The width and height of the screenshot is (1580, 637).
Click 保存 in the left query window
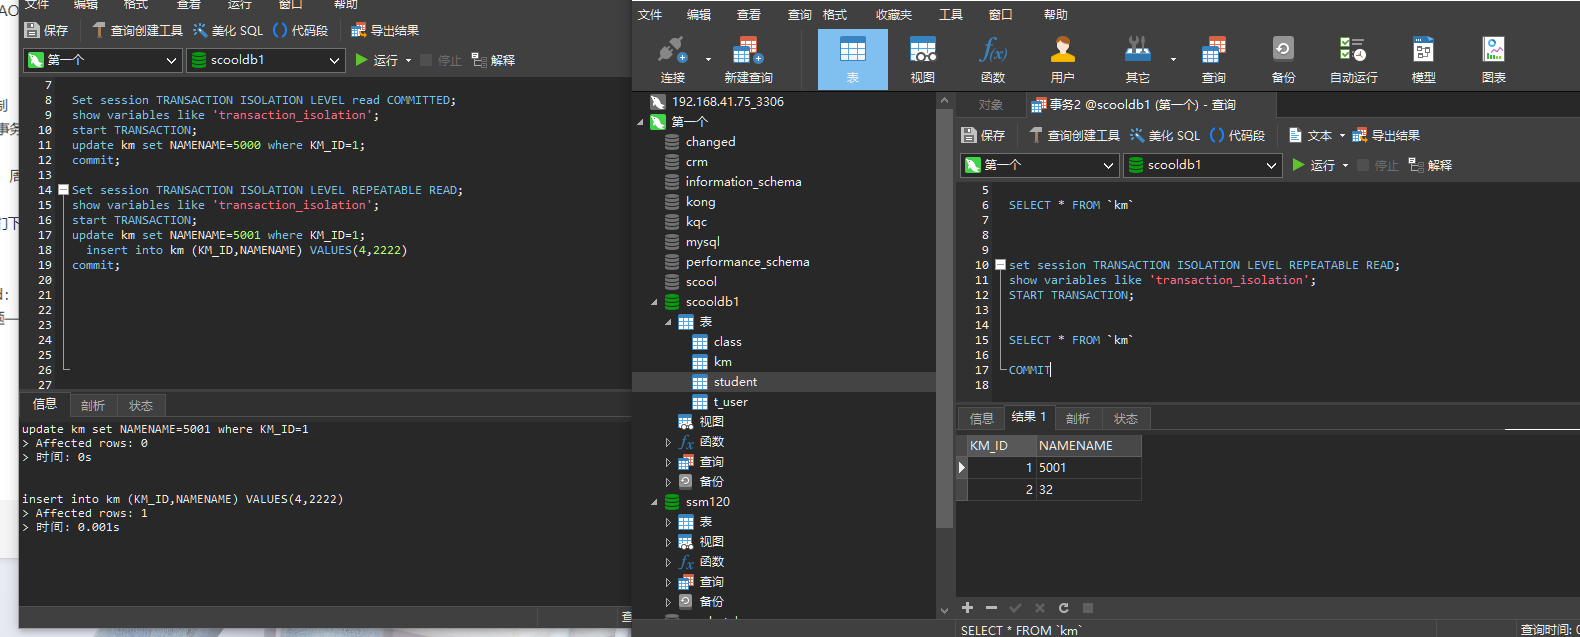pos(47,31)
